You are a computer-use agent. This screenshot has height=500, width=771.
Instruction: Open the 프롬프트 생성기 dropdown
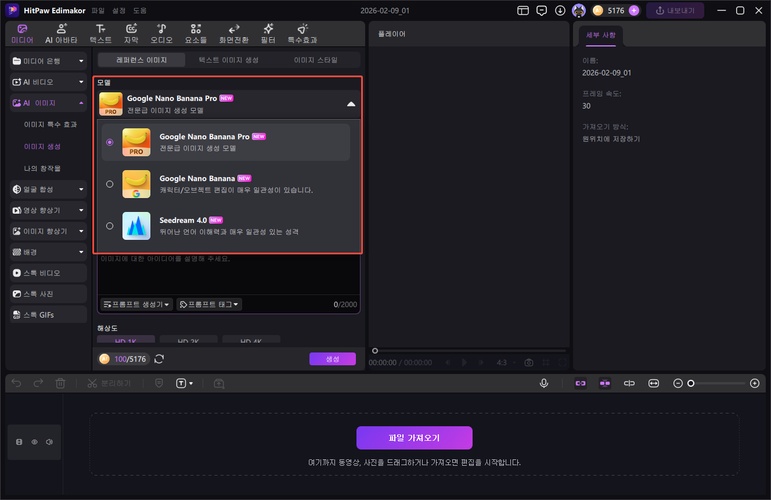click(136, 304)
